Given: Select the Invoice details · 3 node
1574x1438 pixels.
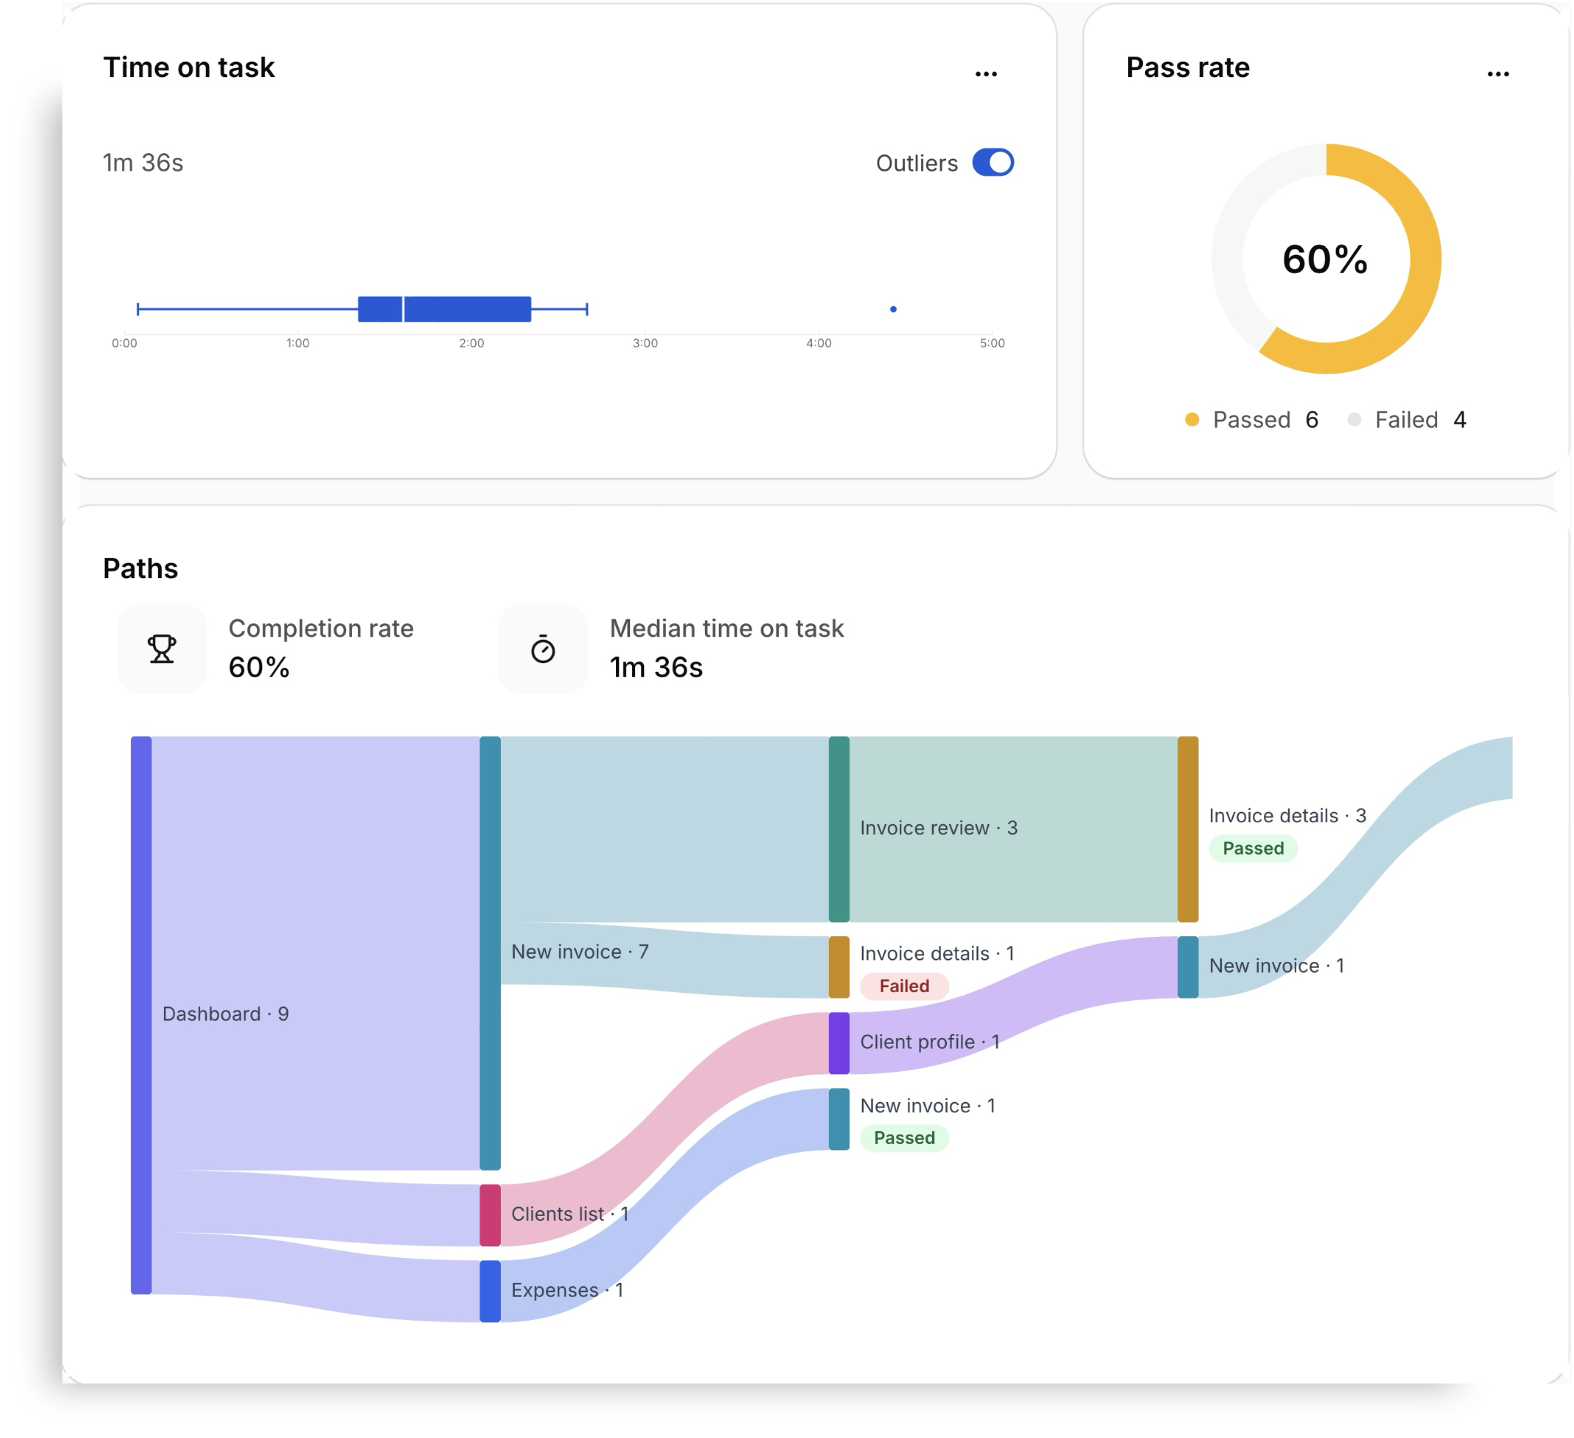Looking at the screenshot, I should coord(1188,829).
